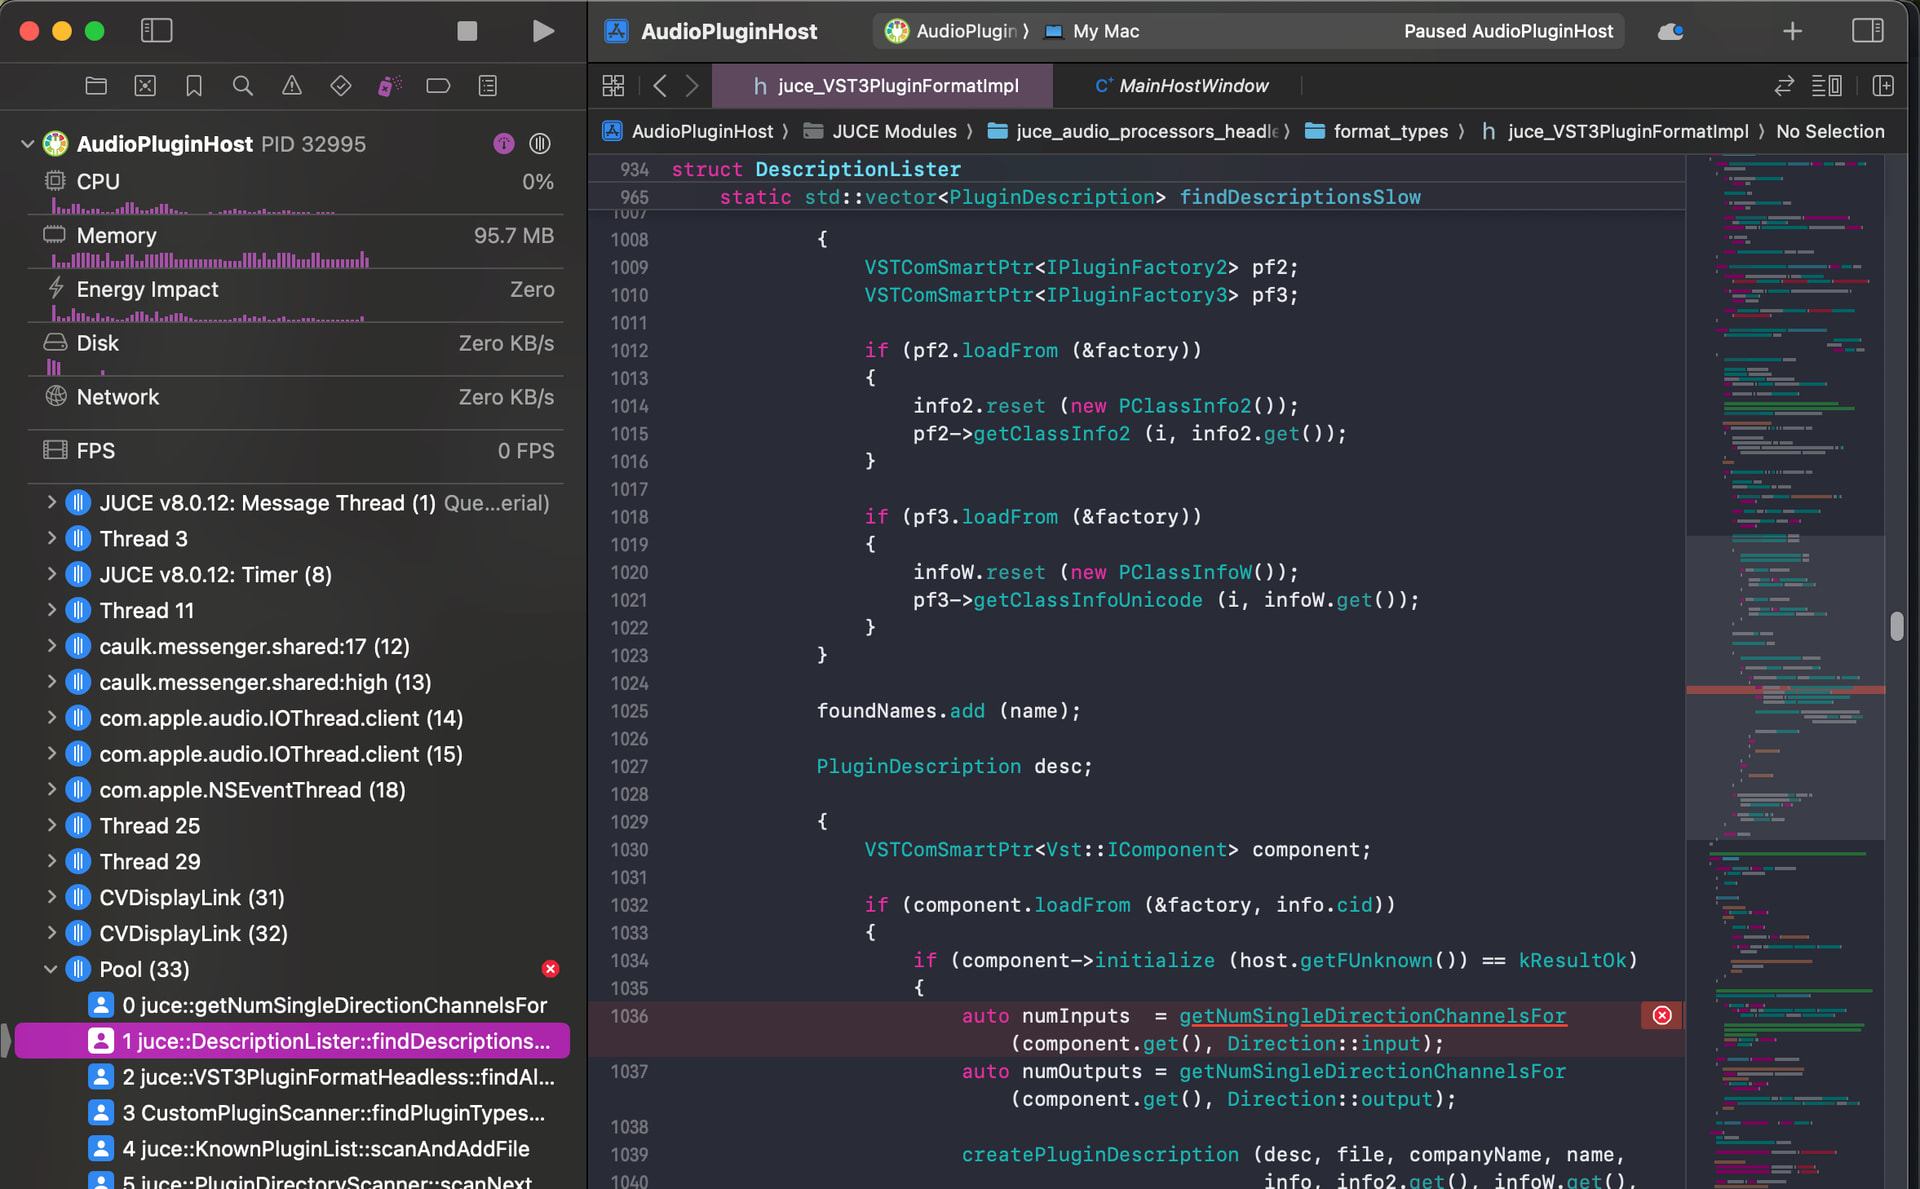Image resolution: width=1920 pixels, height=1189 pixels.
Task: Select the Breakpoint navigator icon
Action: (438, 86)
